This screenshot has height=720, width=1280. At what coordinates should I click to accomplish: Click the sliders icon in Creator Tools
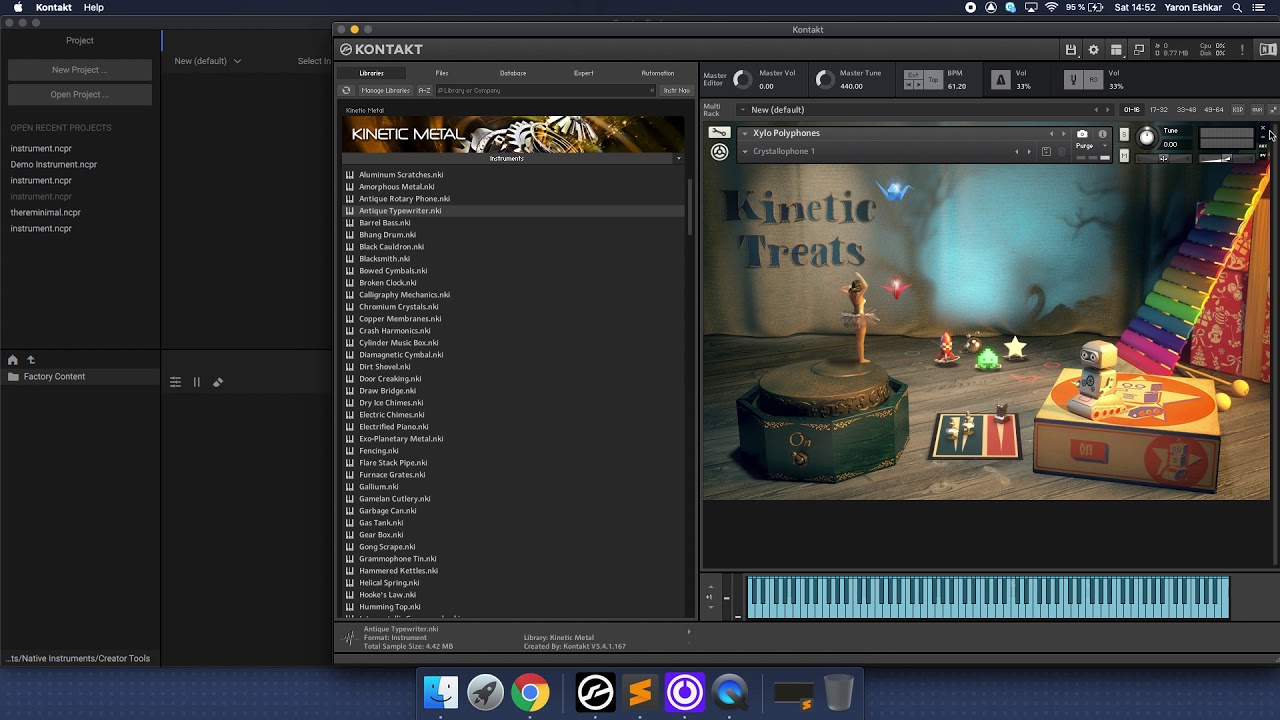coord(175,382)
